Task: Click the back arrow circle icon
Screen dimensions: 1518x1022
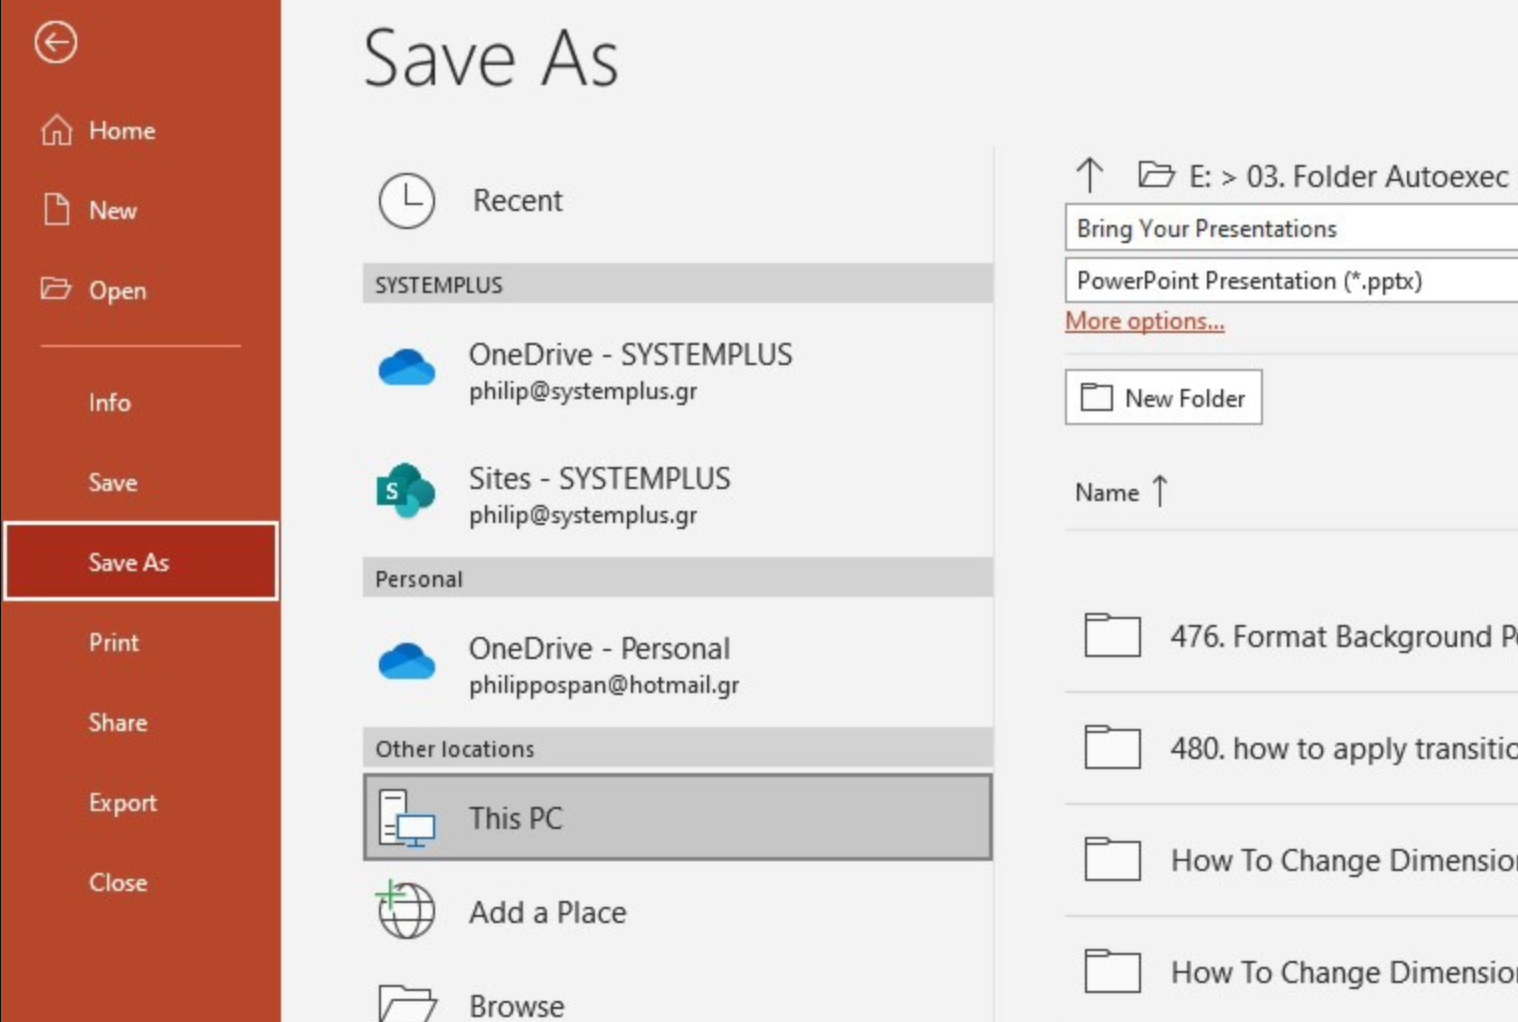Action: click(x=56, y=42)
